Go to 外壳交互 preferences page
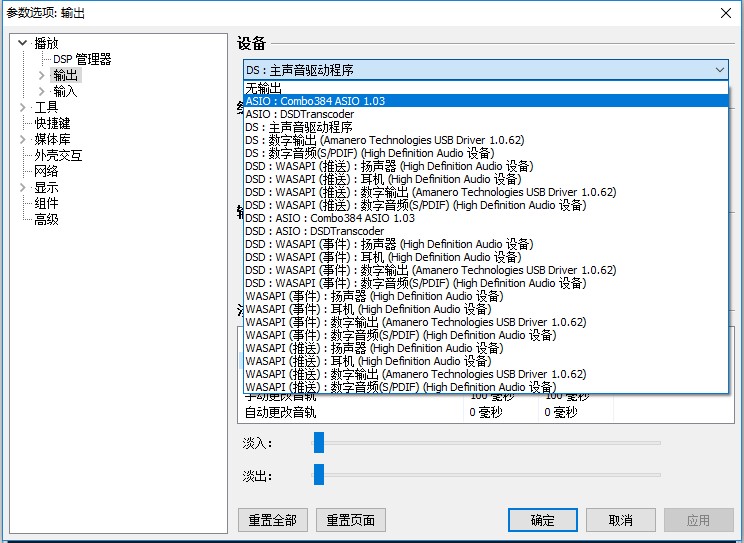This screenshot has height=543, width=744. point(58,155)
